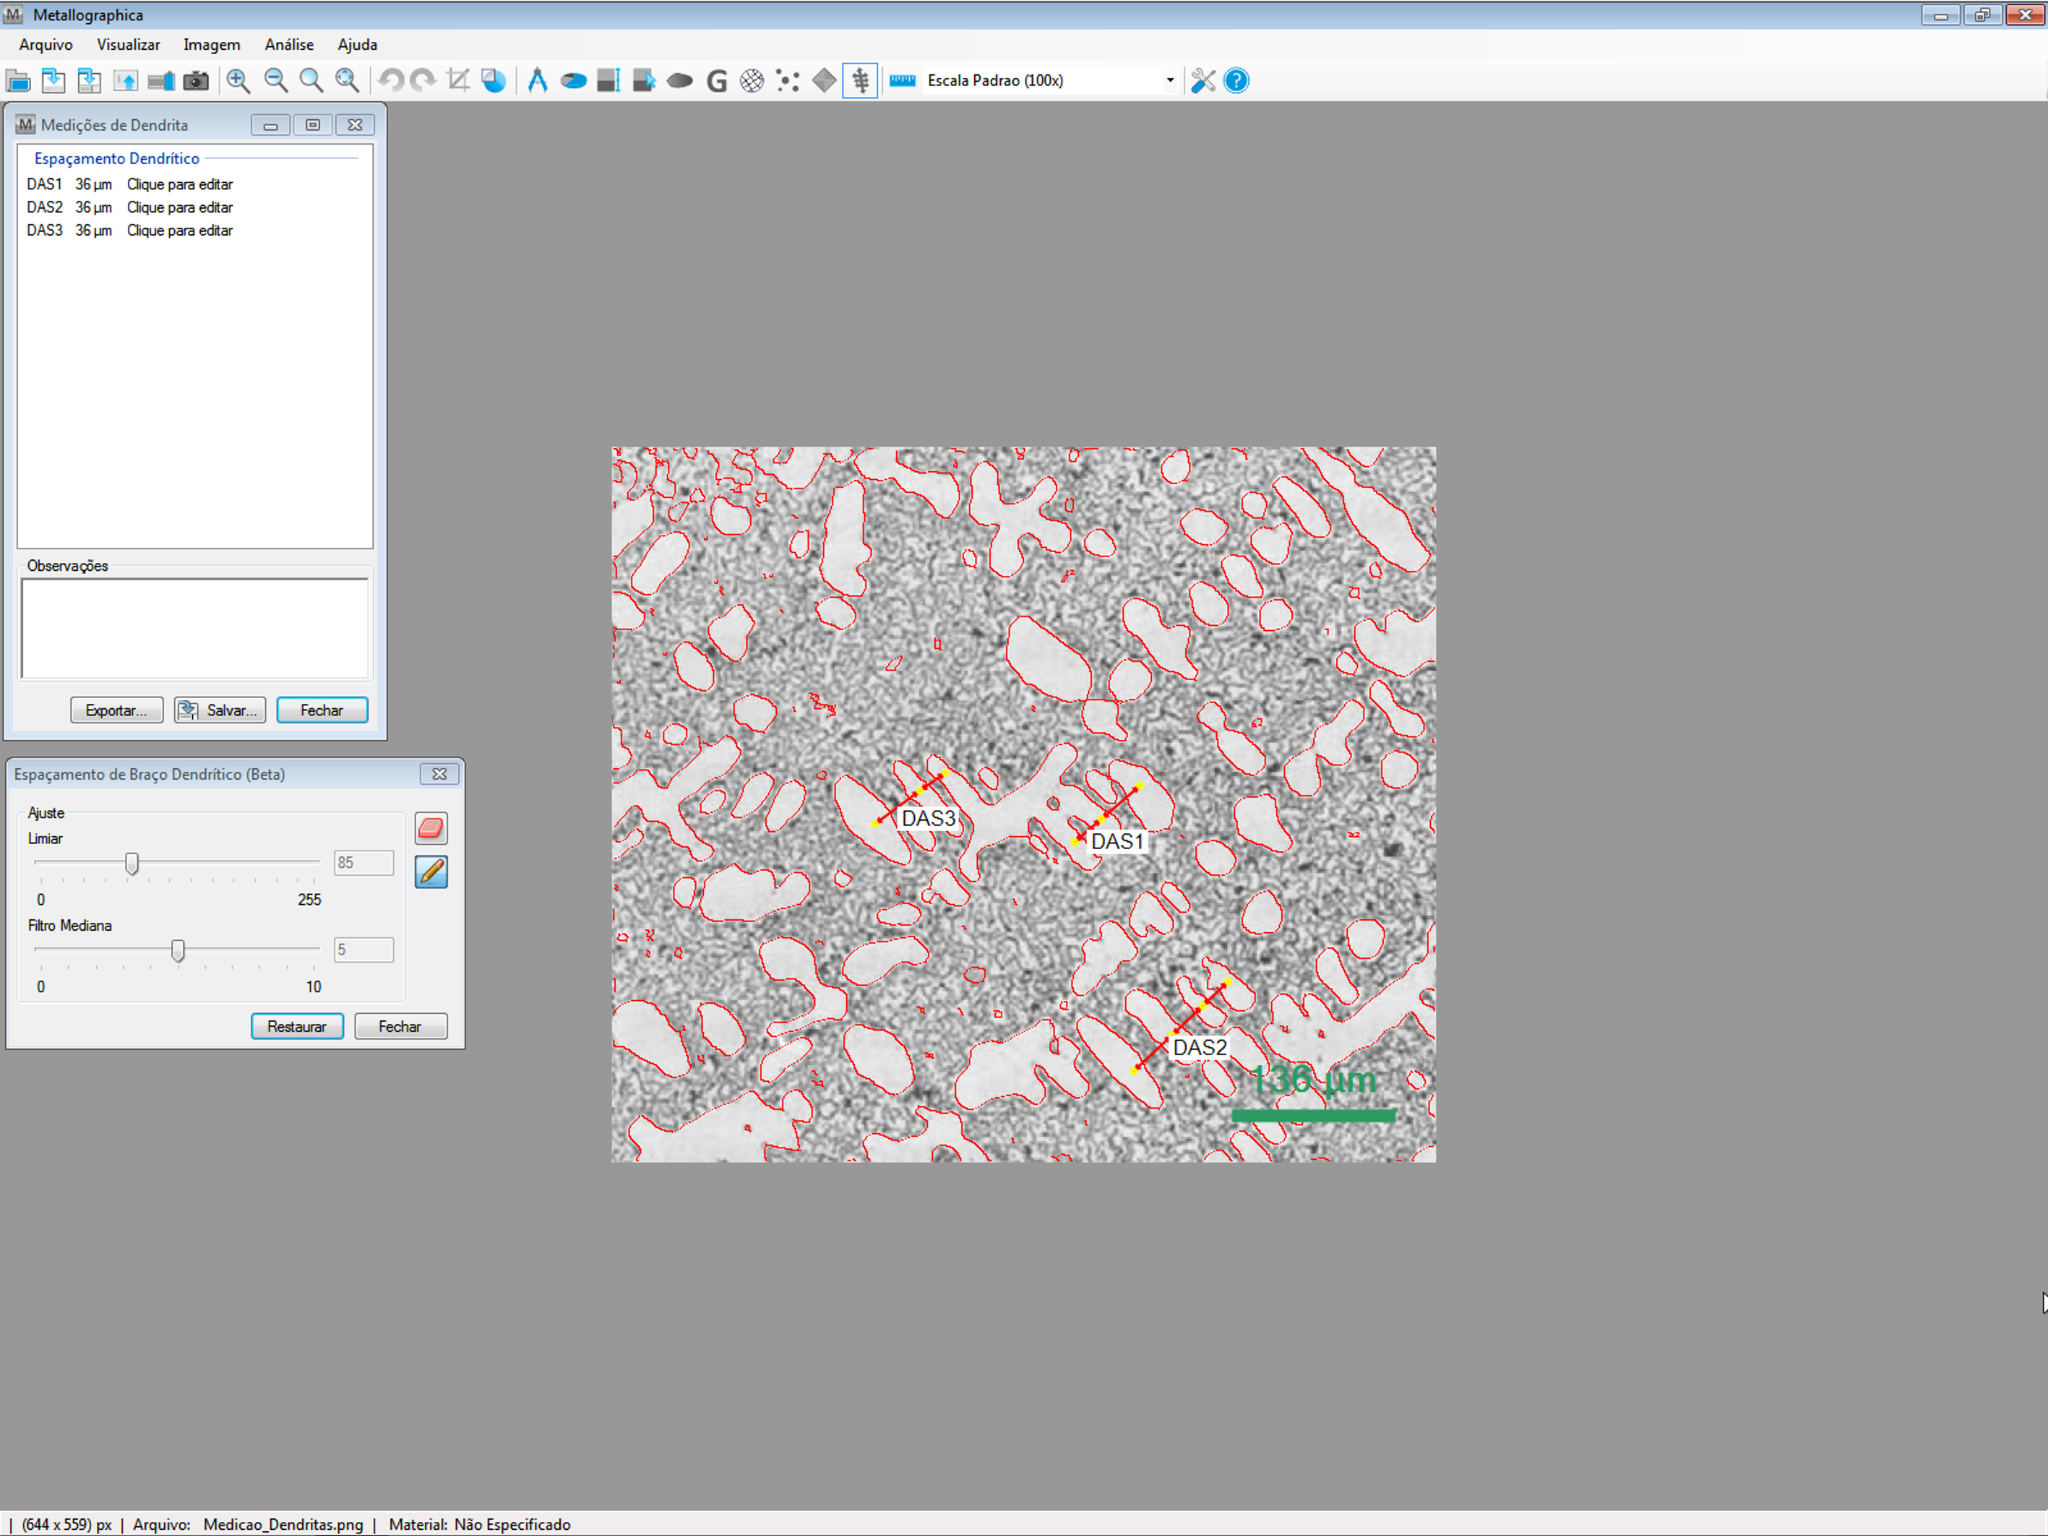Select the circular grid pattern icon

[752, 81]
